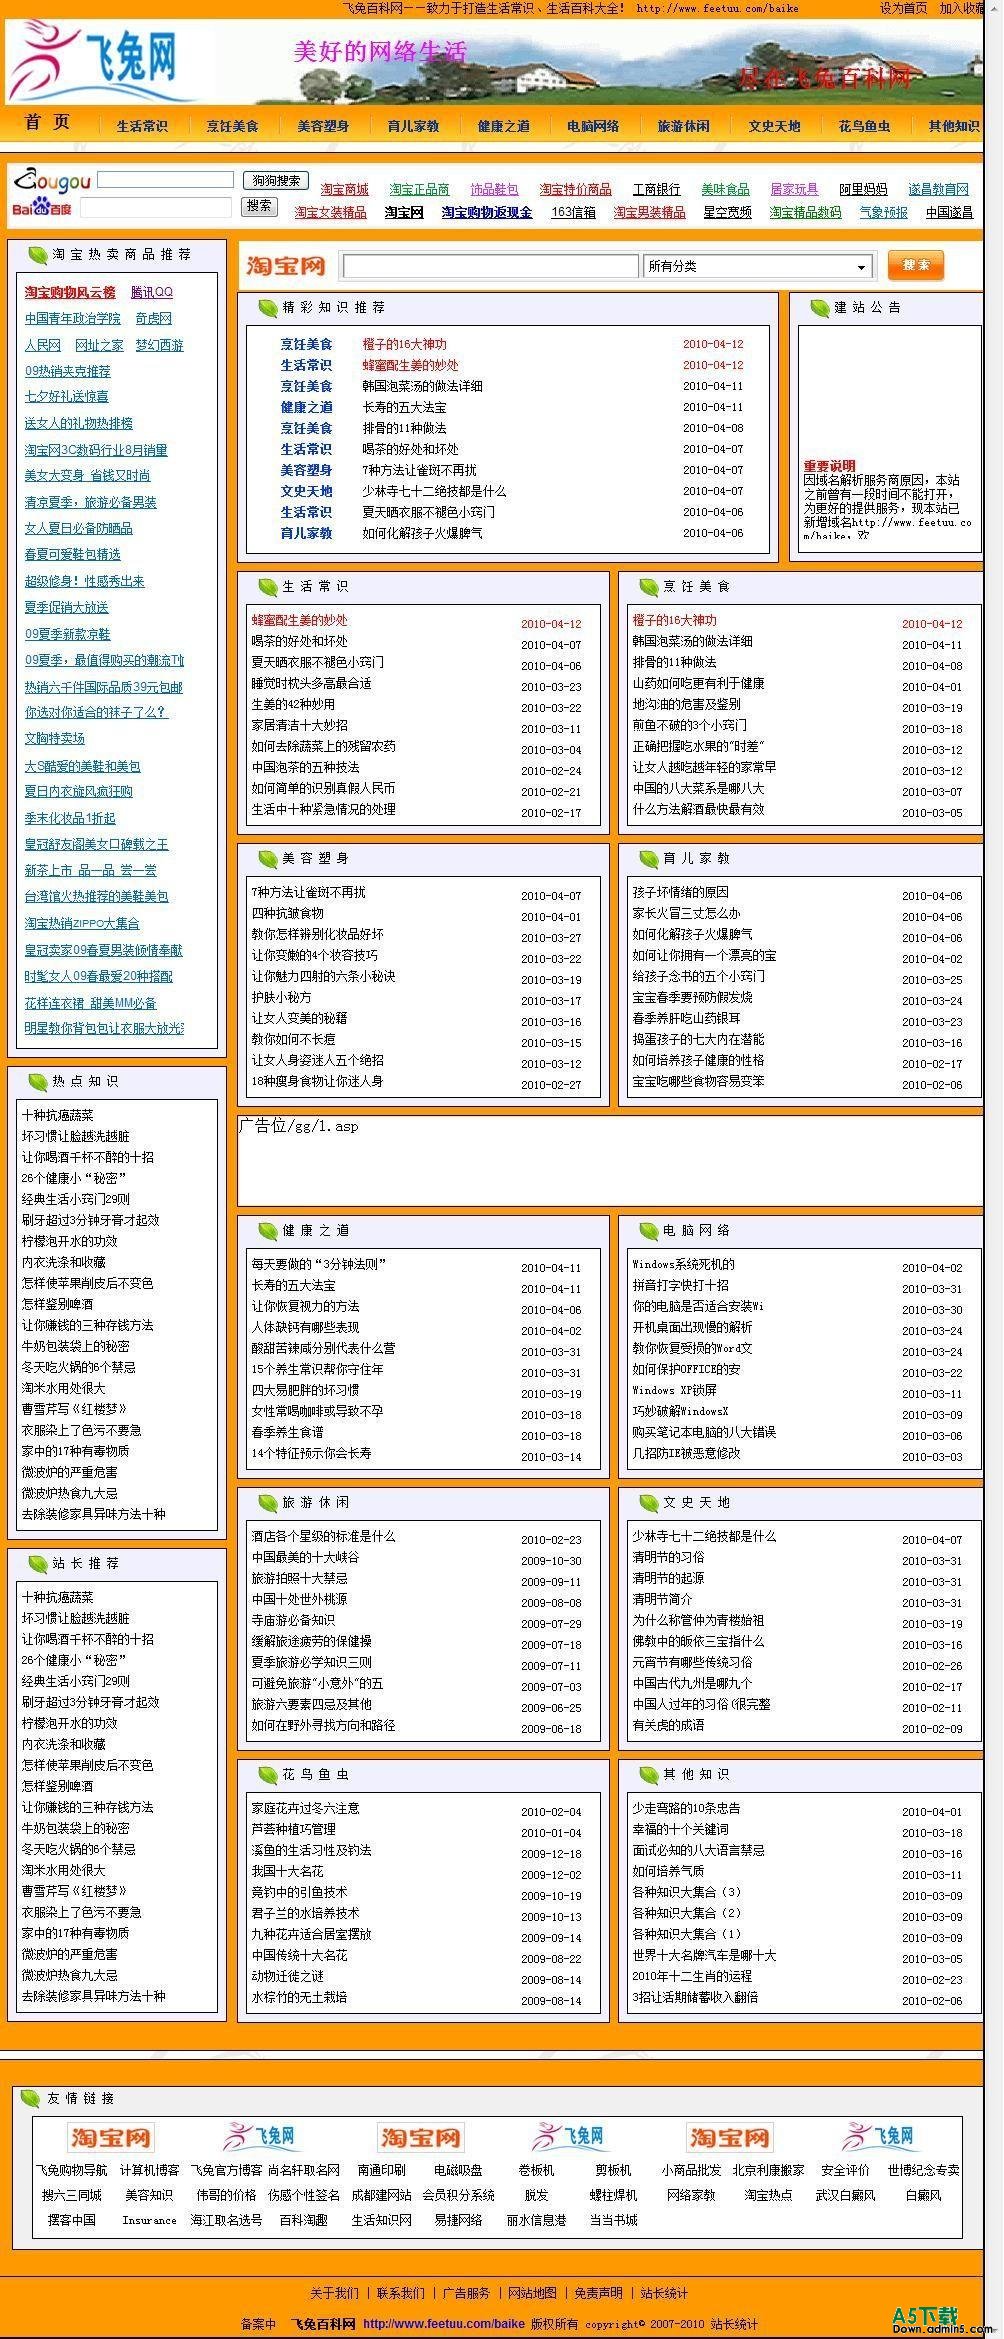
Task: Open 酒店各个星级的标准是什么 article
Action: point(323,1536)
